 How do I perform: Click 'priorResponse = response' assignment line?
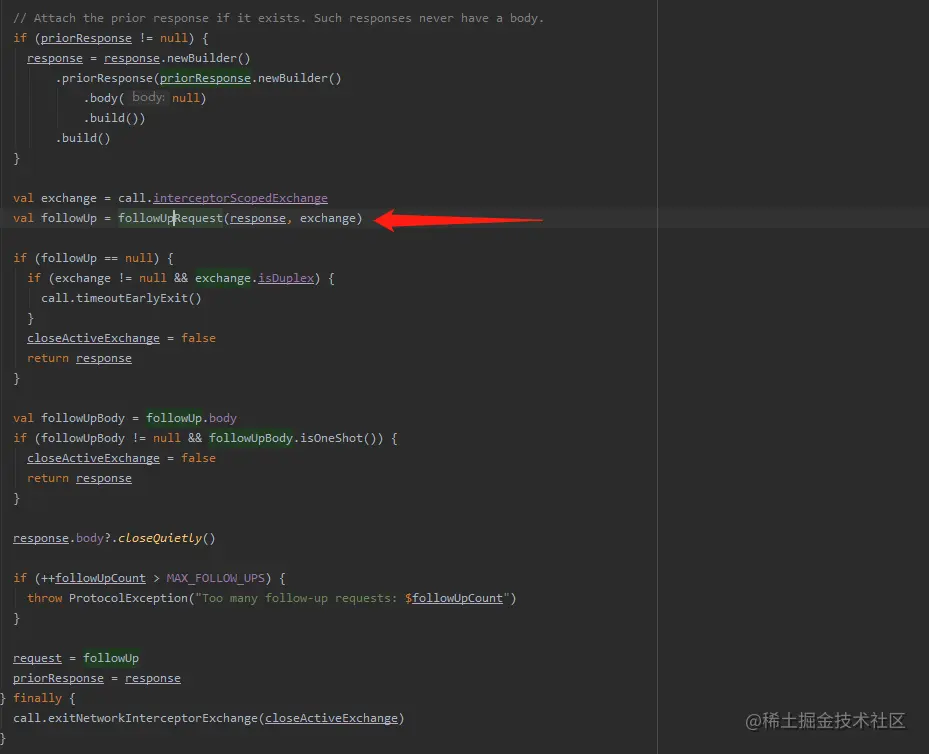(x=97, y=678)
